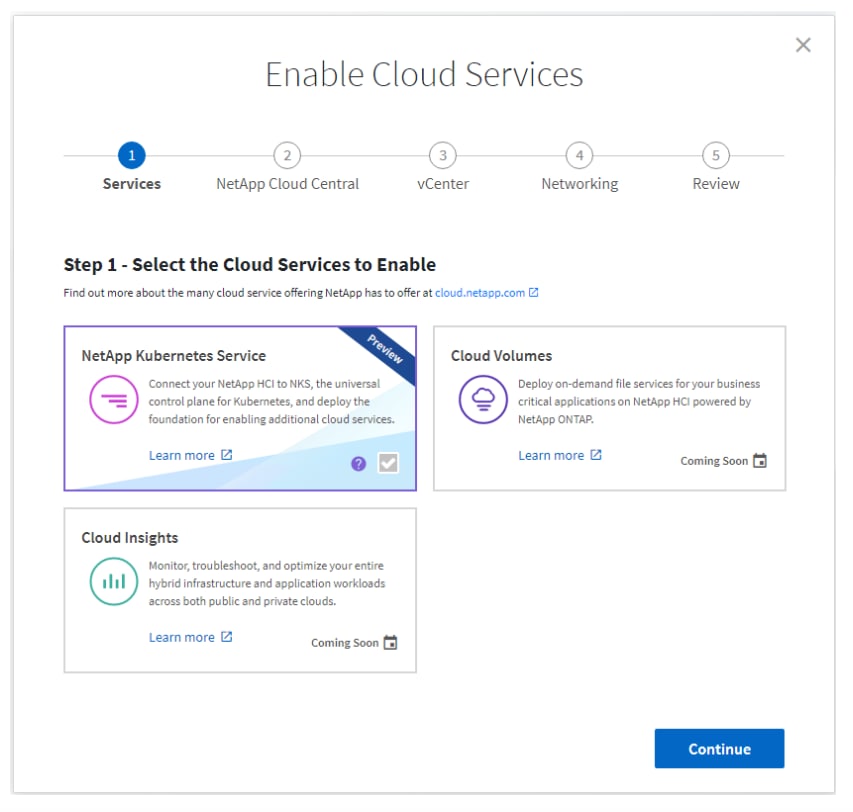The height and width of the screenshot is (812, 853).
Task: Click the purple help question mark icon
Action: tap(359, 463)
